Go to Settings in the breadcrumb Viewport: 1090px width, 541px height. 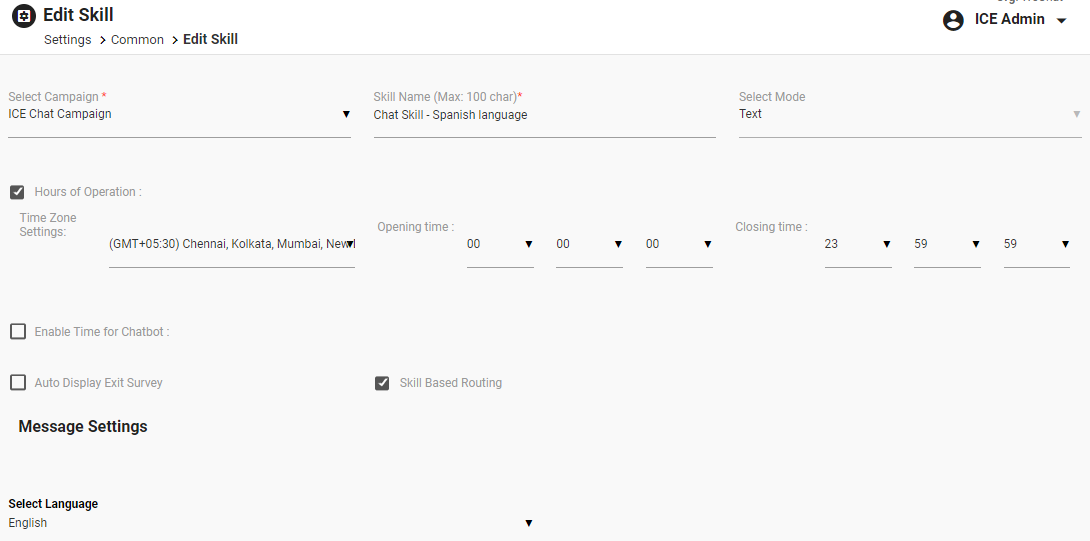click(x=67, y=40)
